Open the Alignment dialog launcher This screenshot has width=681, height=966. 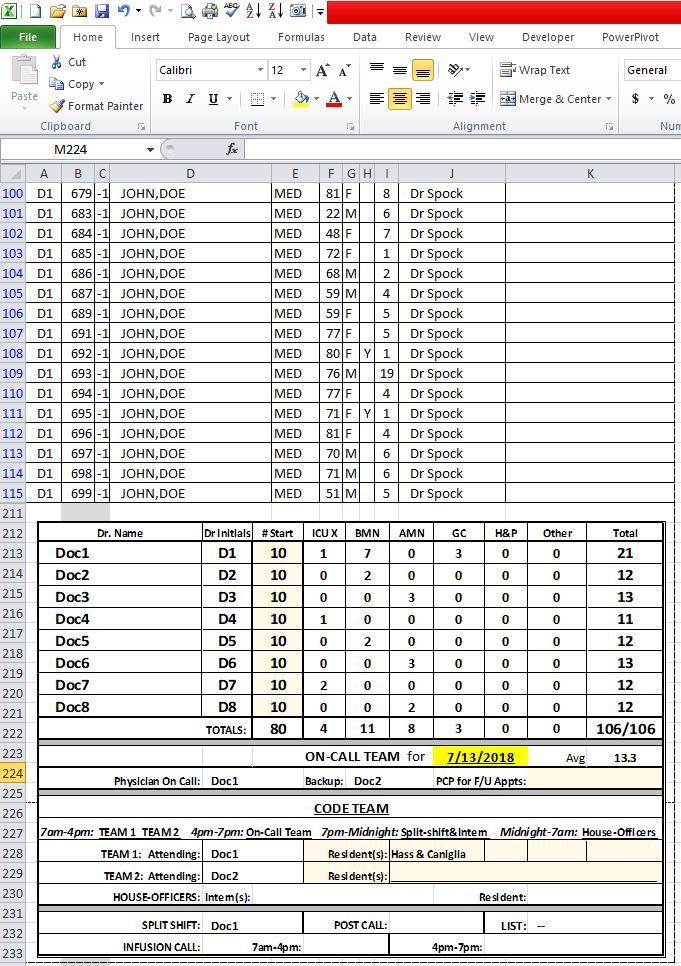[x=609, y=126]
